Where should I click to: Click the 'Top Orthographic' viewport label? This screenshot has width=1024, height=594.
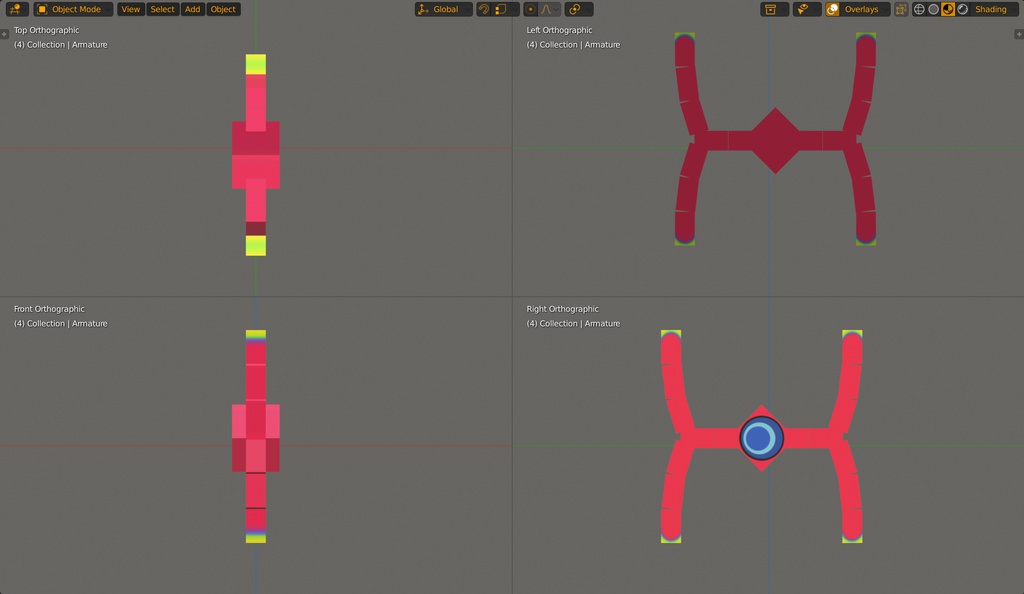click(x=46, y=30)
